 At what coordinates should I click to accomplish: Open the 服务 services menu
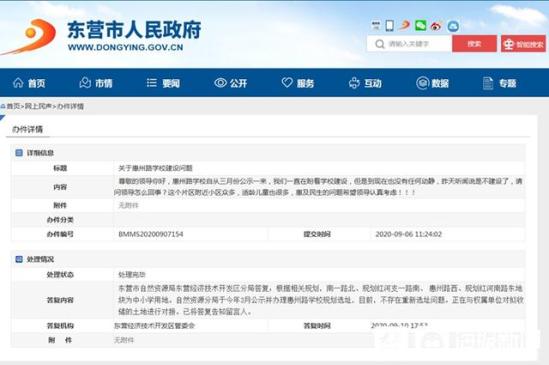pos(298,83)
